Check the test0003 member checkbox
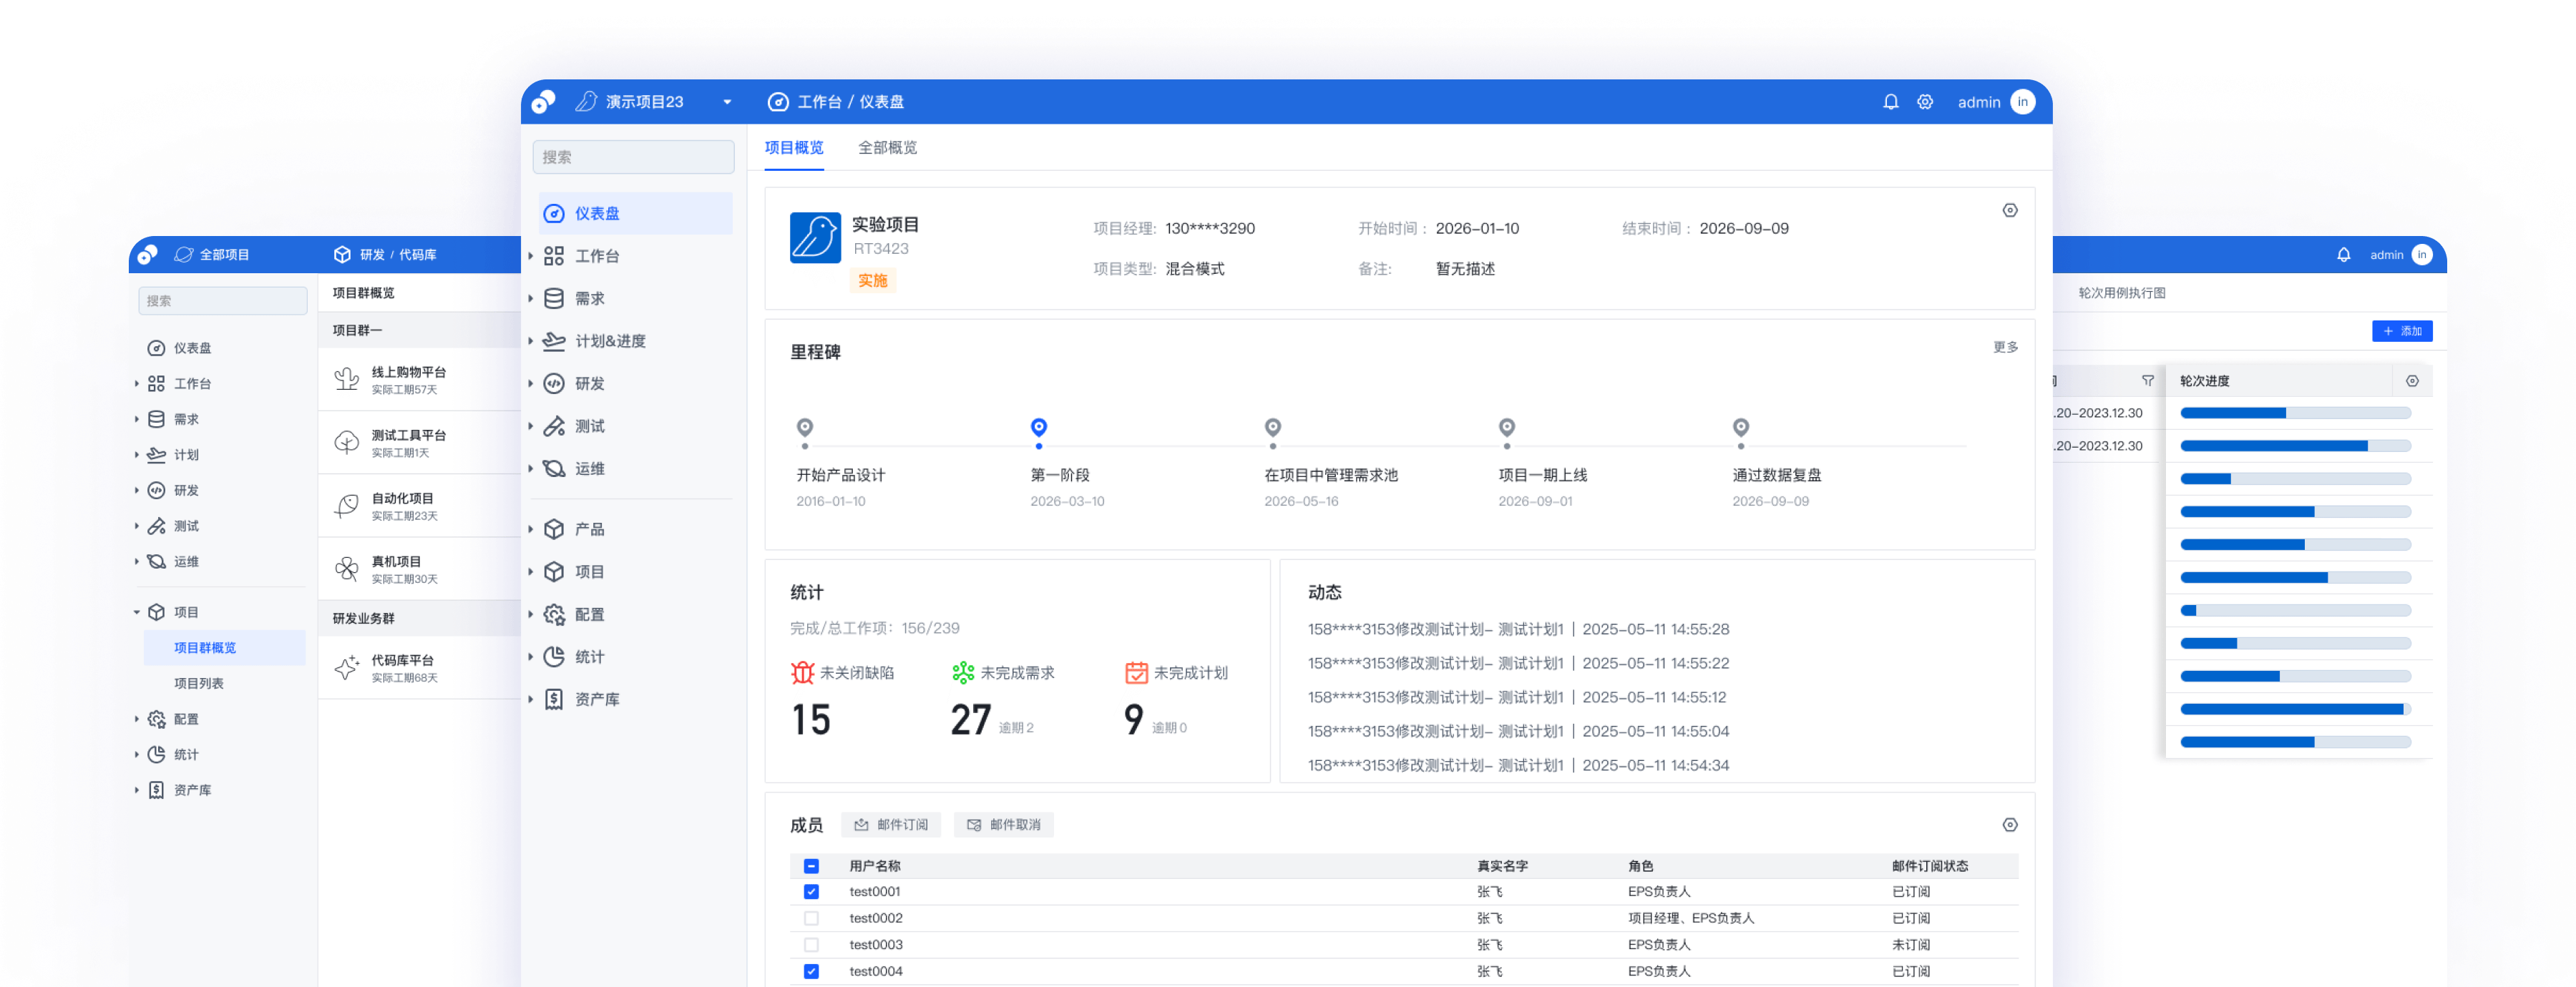The width and height of the screenshot is (2576, 987). pyautogui.click(x=811, y=945)
